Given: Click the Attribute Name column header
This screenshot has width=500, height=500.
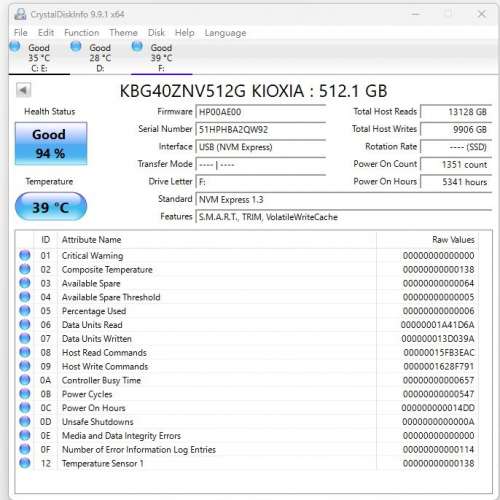Looking at the screenshot, I should point(217,240).
